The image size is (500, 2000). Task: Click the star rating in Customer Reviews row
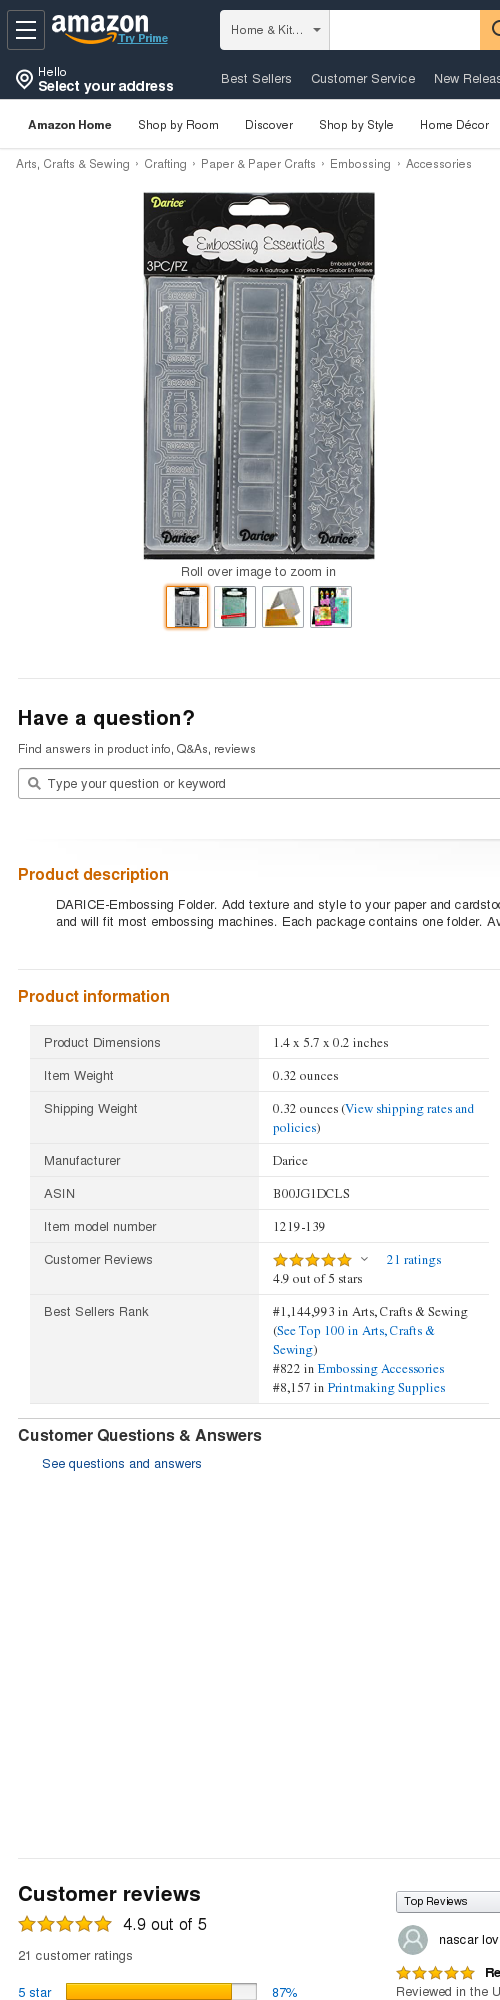pos(312,1260)
